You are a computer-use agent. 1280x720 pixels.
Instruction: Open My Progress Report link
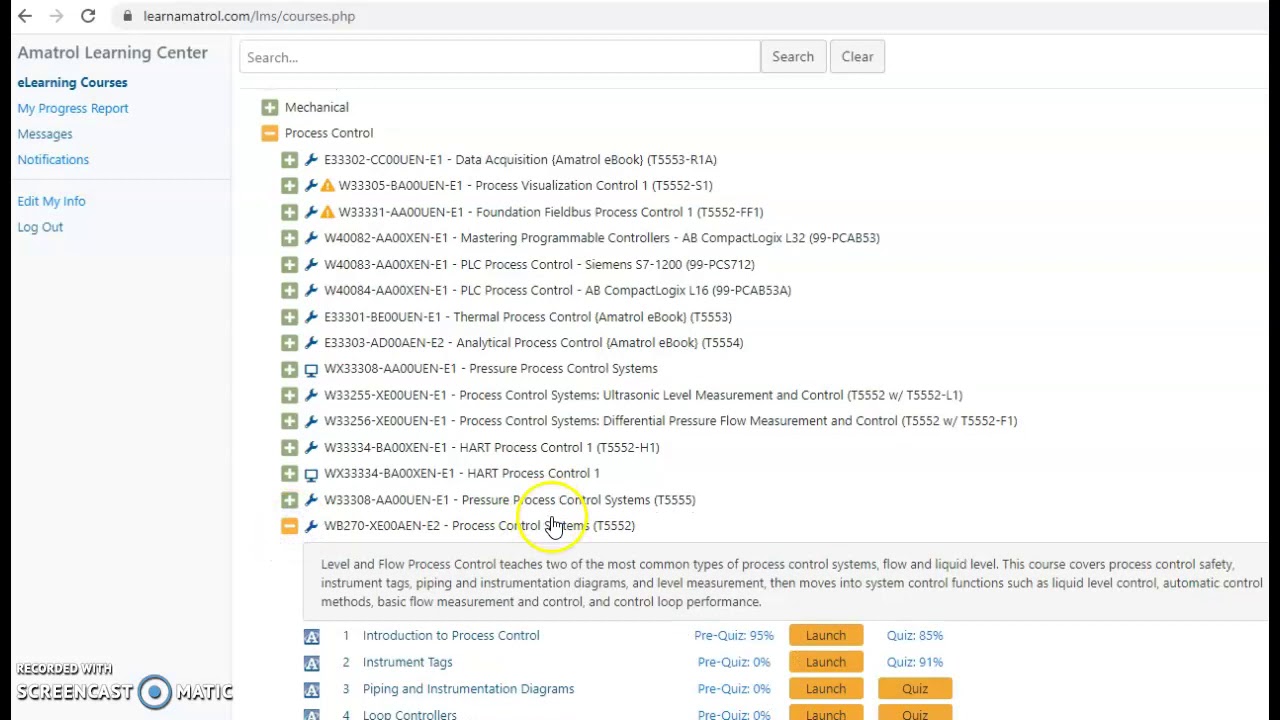(x=73, y=108)
